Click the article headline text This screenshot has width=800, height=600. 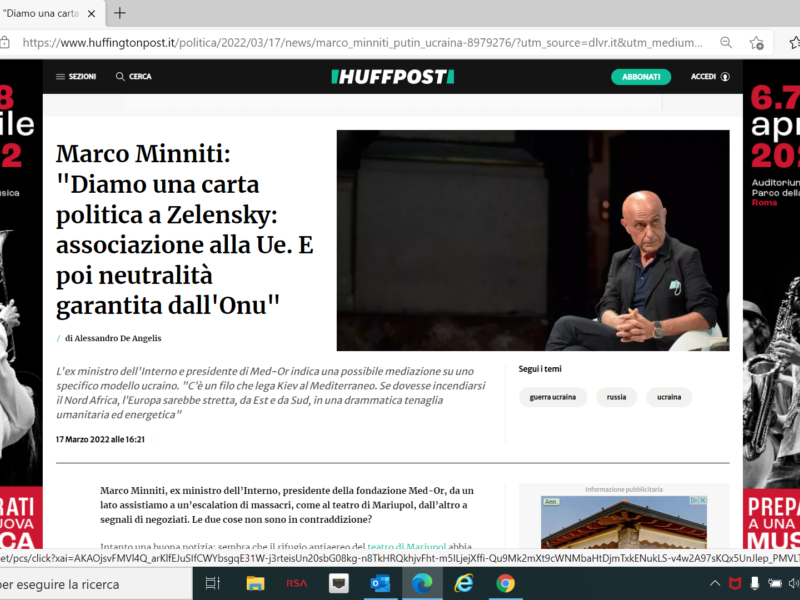pyautogui.click(x=184, y=230)
